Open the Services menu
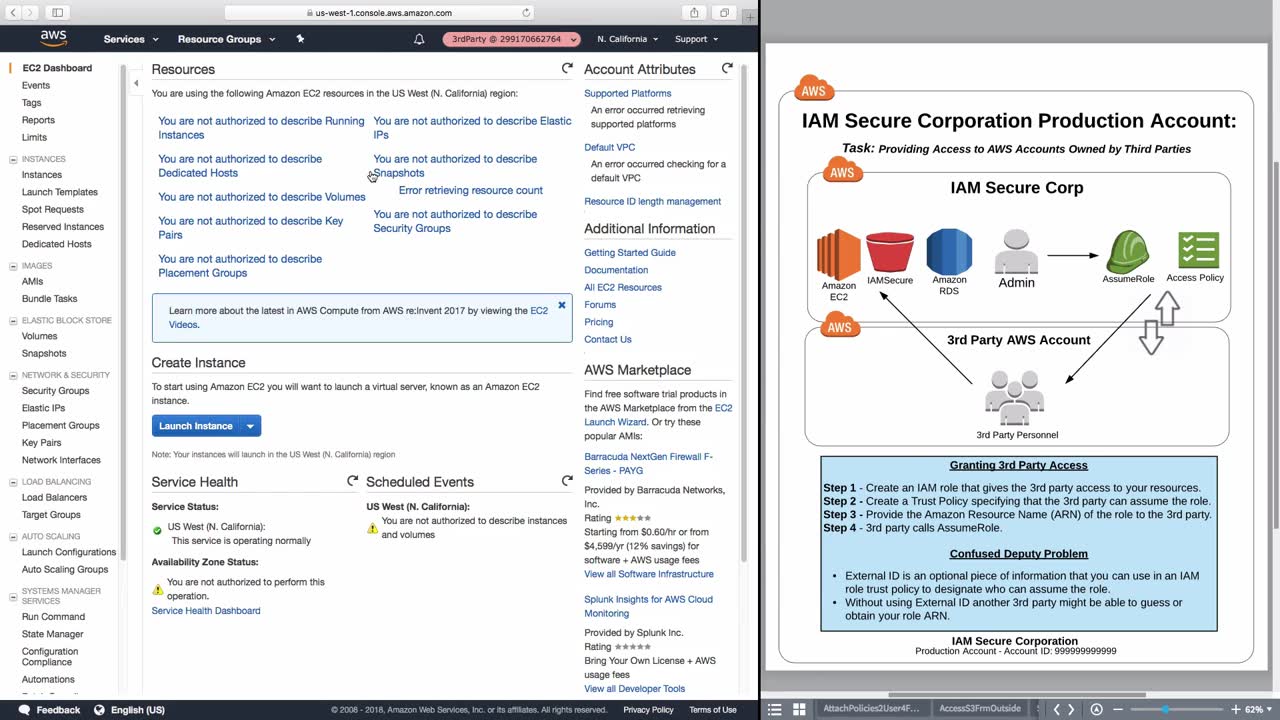This screenshot has width=1280, height=720. 131,39
